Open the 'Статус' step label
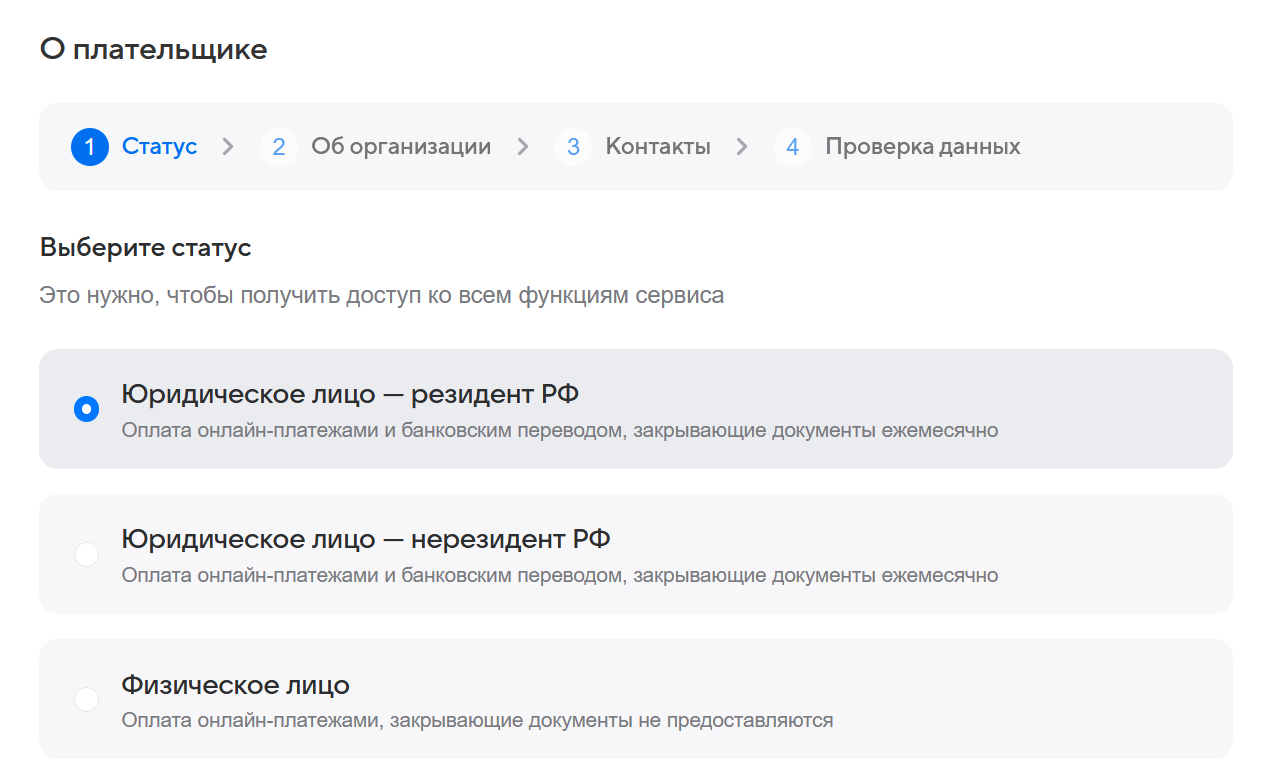 [x=159, y=147]
